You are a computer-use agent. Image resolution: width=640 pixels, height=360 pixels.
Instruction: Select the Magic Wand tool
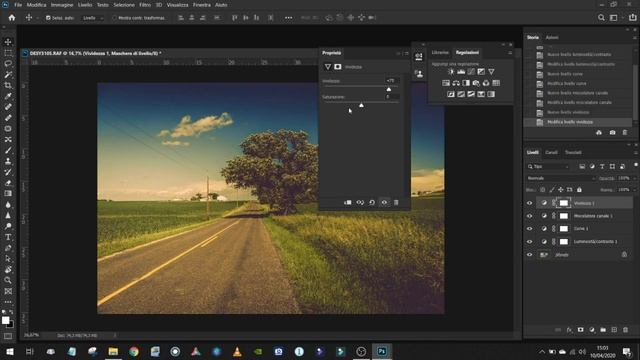coord(8,75)
